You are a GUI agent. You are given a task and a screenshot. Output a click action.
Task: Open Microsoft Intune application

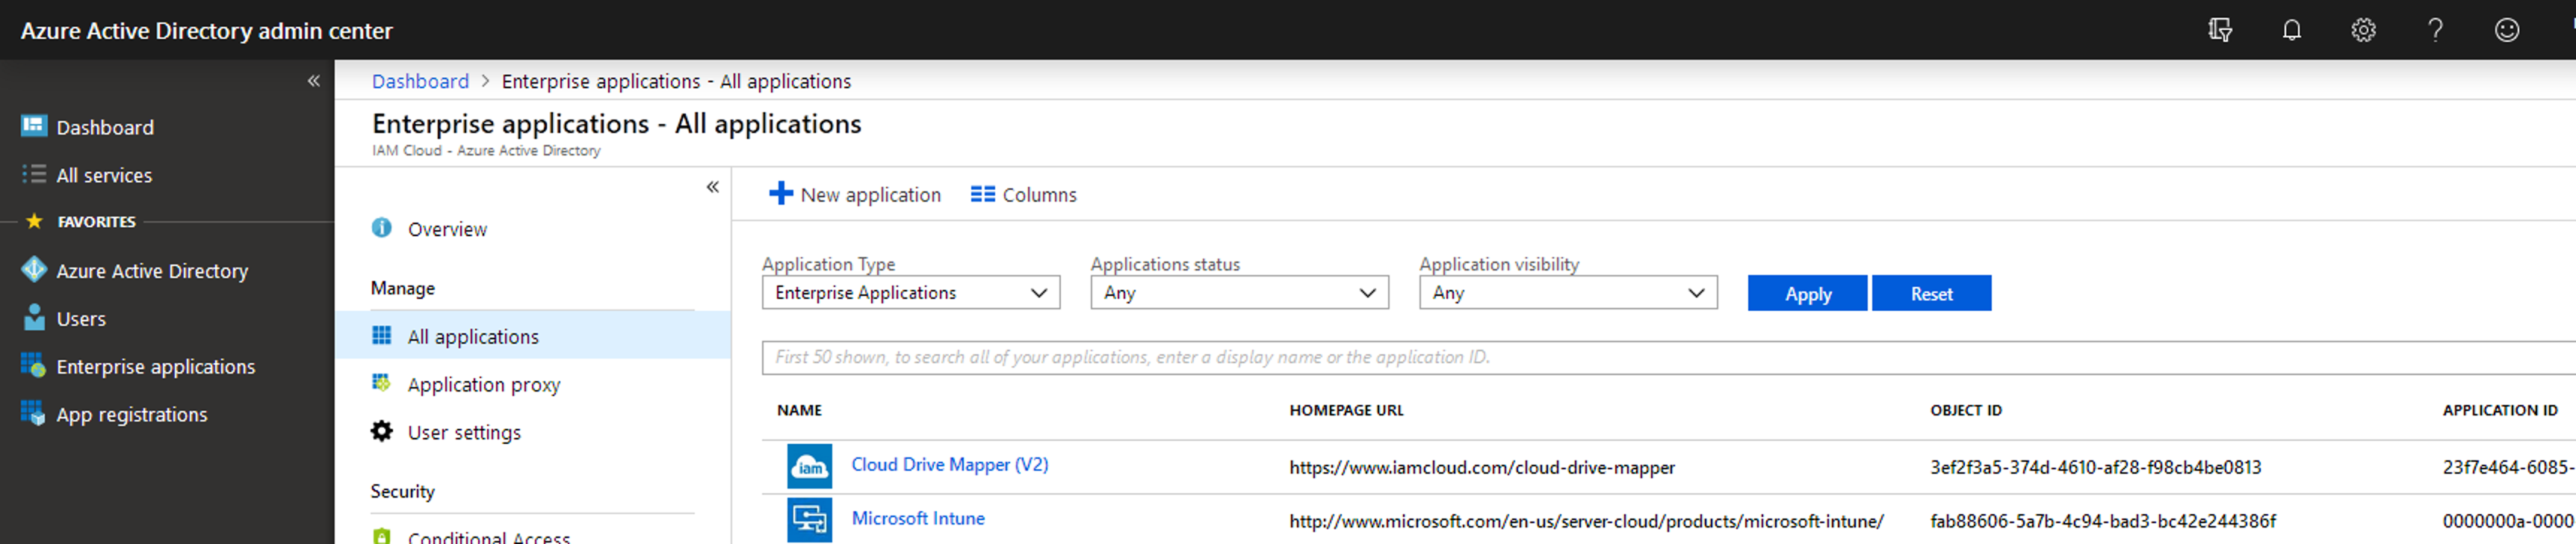point(918,518)
